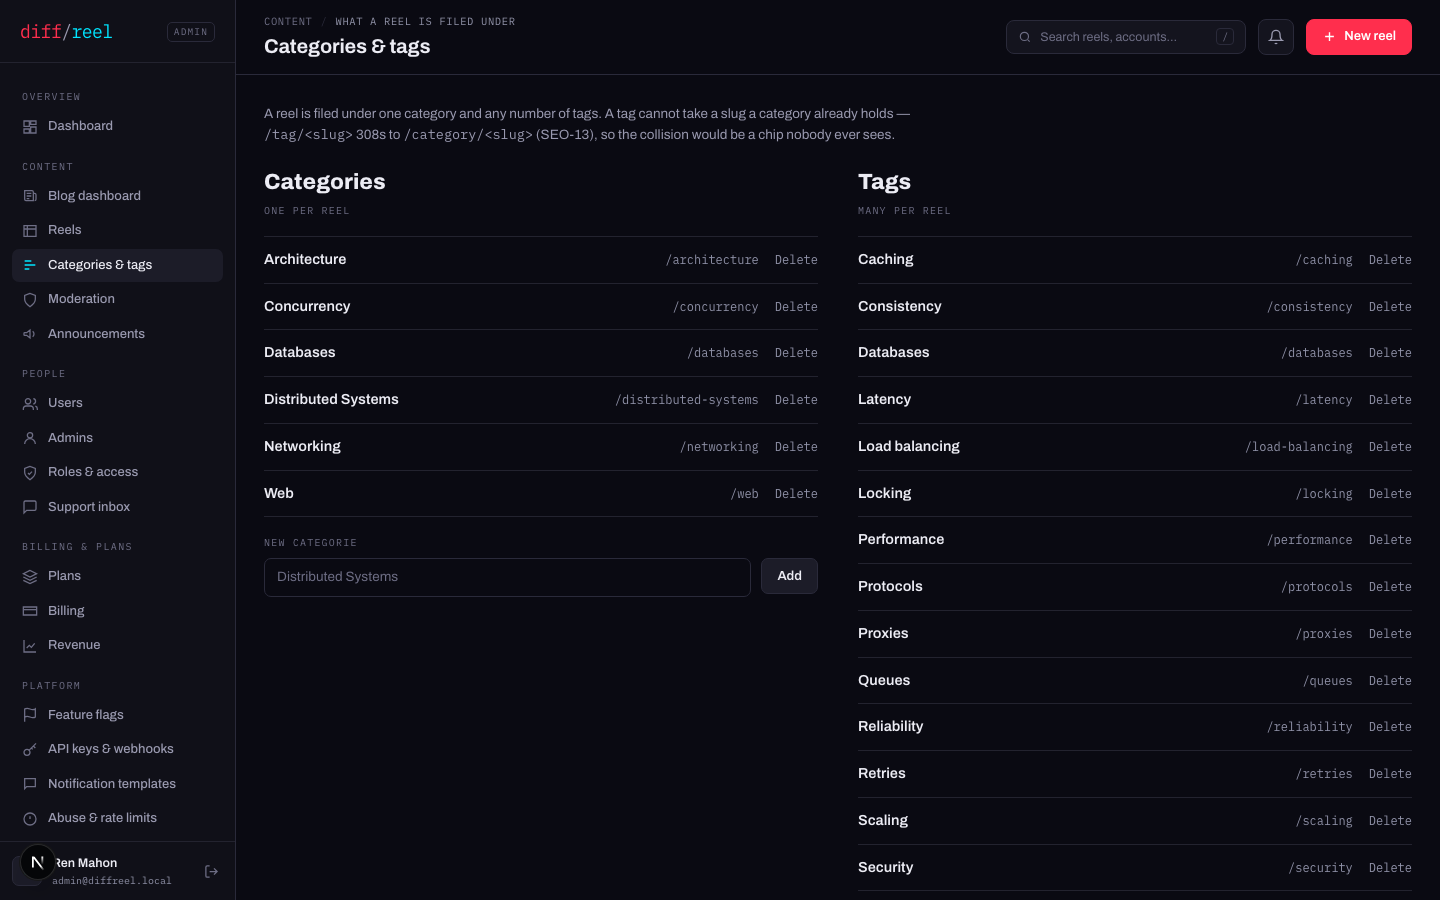The image size is (1440, 900).
Task: Click the ADMIN badge next to logo
Action: pyautogui.click(x=191, y=32)
